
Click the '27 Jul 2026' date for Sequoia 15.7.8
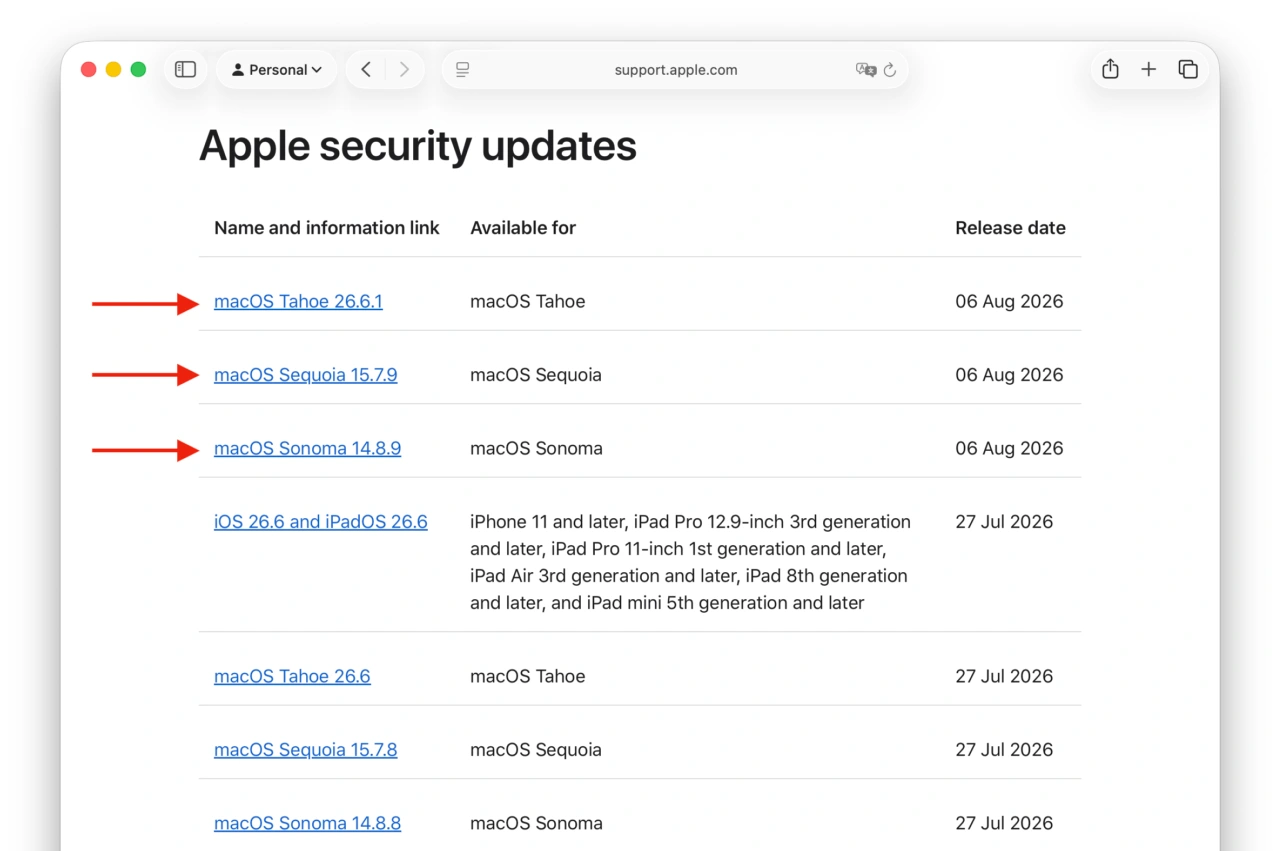tap(1004, 749)
